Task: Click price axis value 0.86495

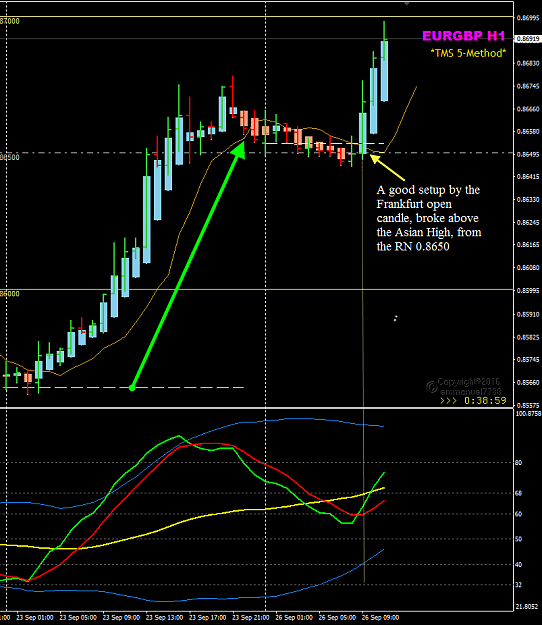Action: coord(528,154)
